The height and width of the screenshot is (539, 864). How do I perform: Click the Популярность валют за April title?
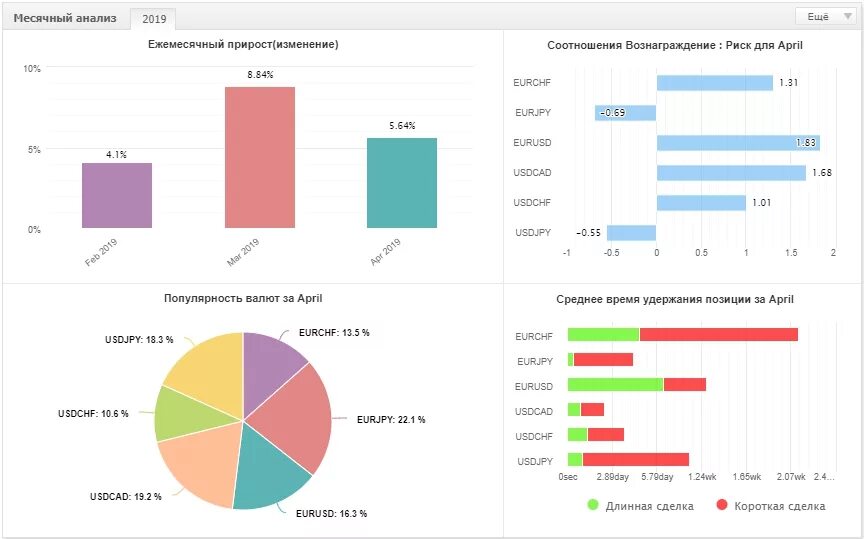point(243,298)
